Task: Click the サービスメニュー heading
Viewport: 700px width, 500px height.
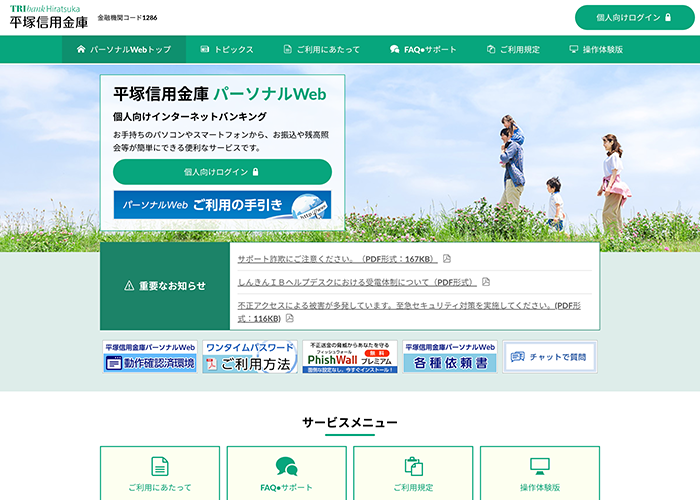Action: 350,422
